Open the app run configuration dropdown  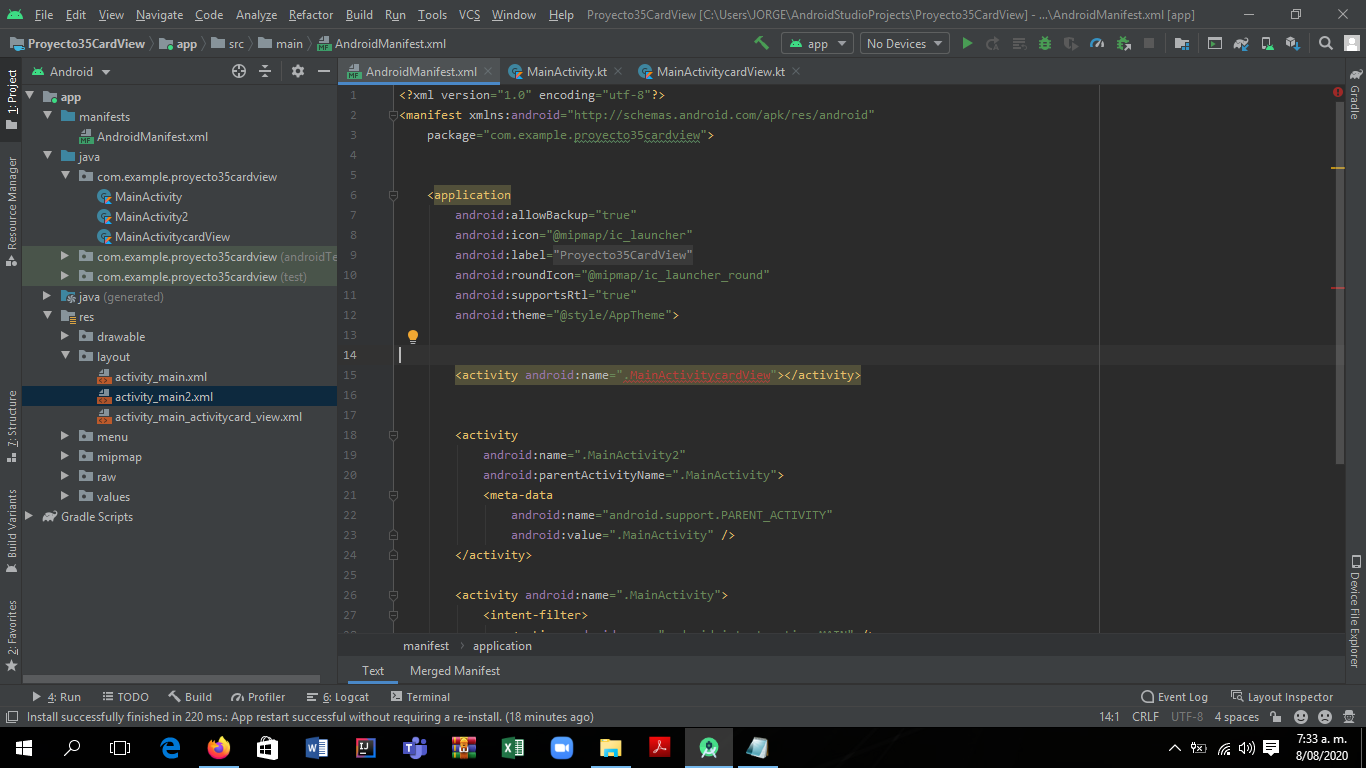pyautogui.click(x=817, y=44)
